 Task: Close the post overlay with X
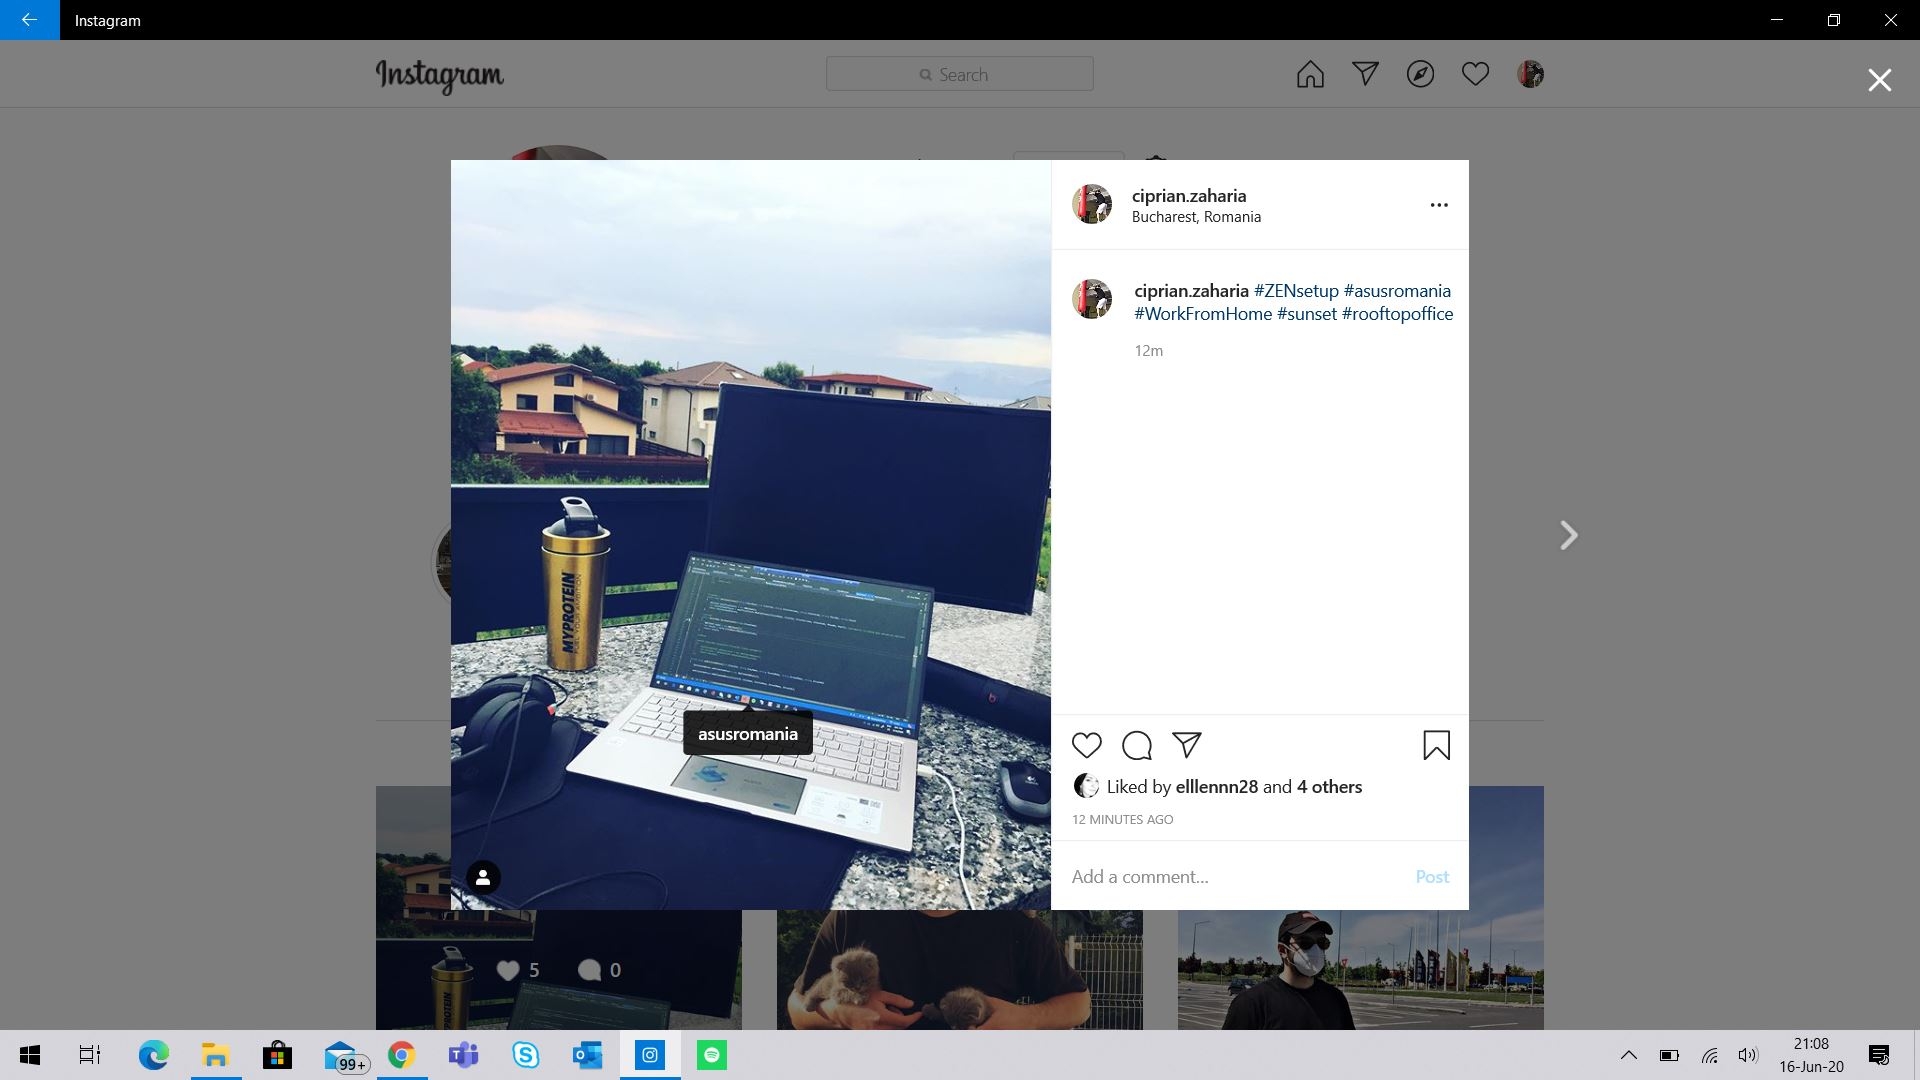(1879, 80)
